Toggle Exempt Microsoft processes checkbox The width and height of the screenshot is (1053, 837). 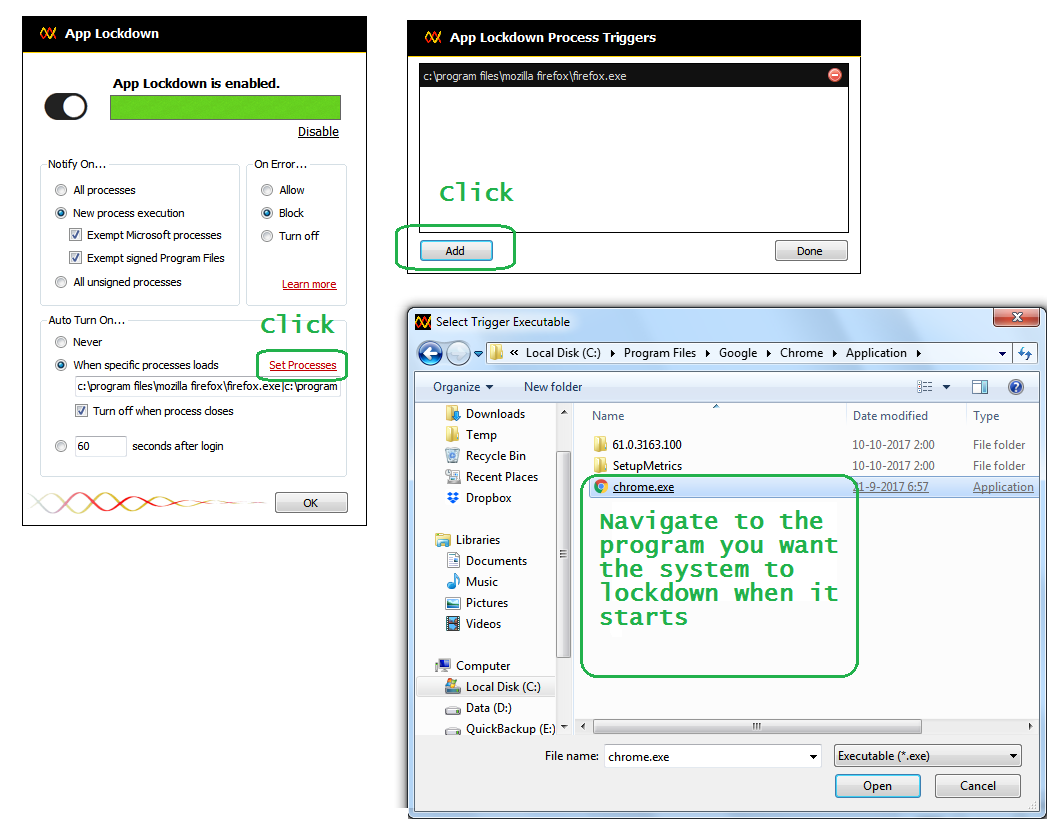coord(76,235)
